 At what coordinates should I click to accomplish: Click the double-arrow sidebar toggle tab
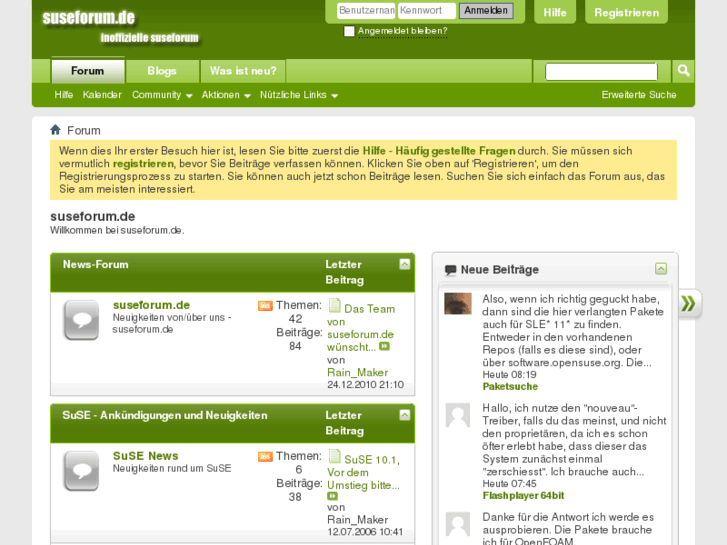pyautogui.click(x=689, y=303)
